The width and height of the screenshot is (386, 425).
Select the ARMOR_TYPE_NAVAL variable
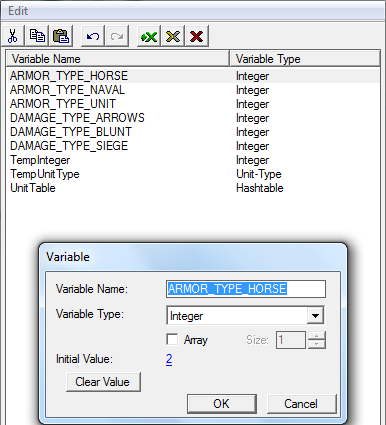(x=67, y=90)
